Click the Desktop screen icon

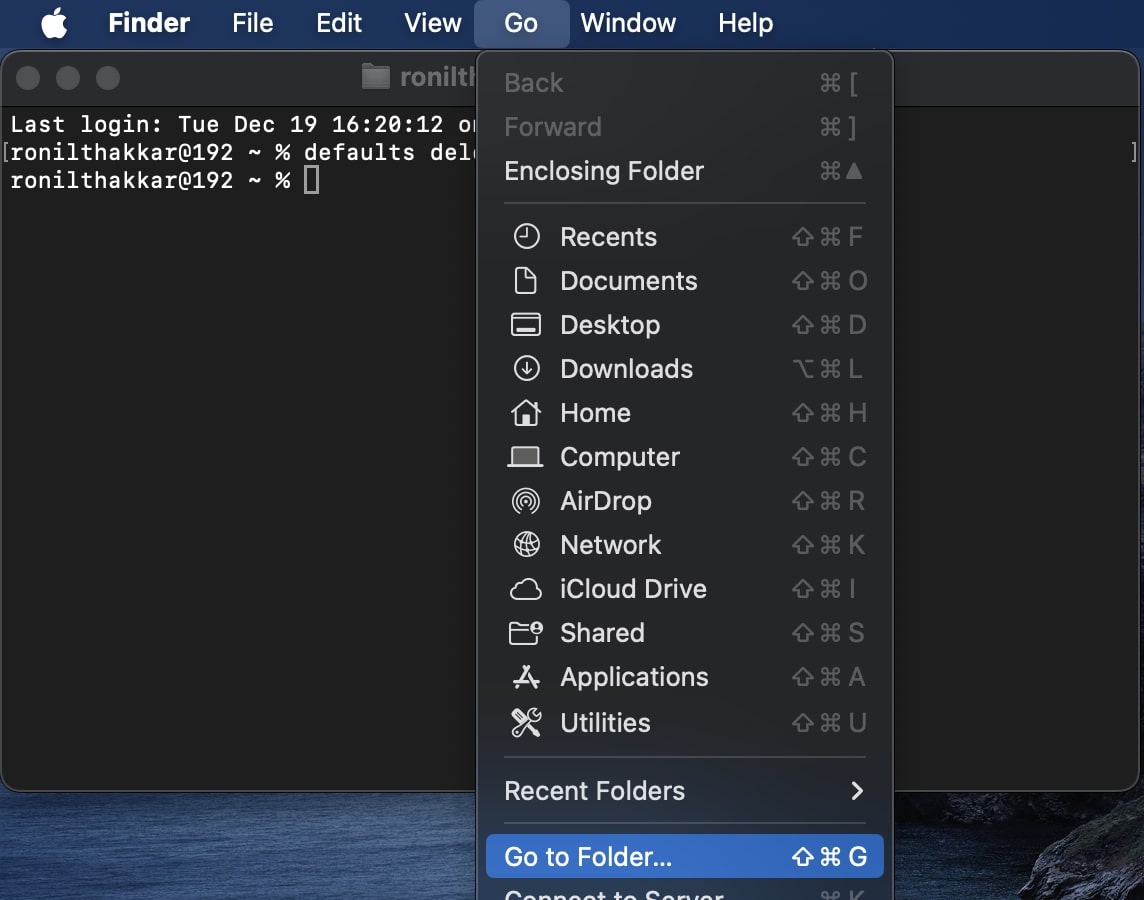point(525,325)
